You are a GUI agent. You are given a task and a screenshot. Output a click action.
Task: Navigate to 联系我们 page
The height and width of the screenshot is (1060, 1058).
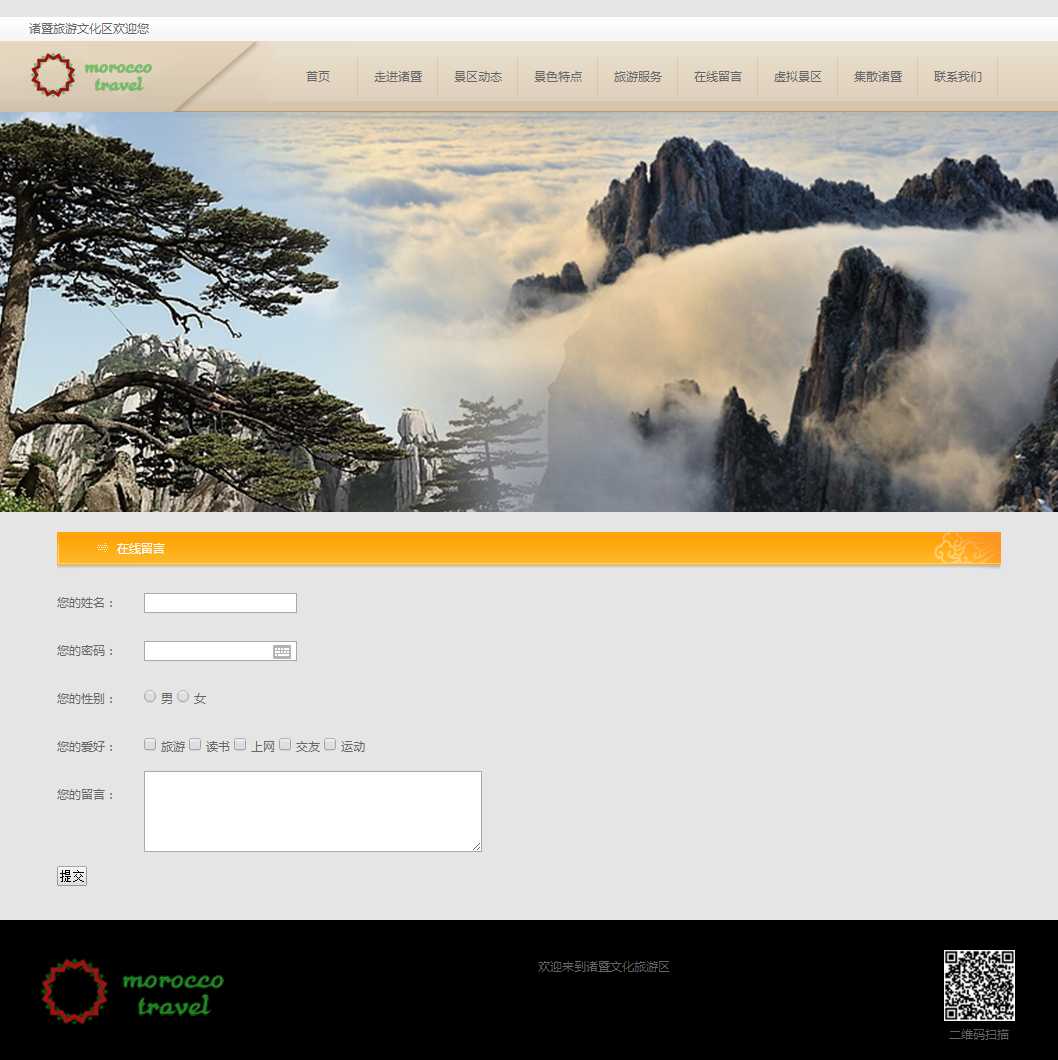click(x=958, y=77)
